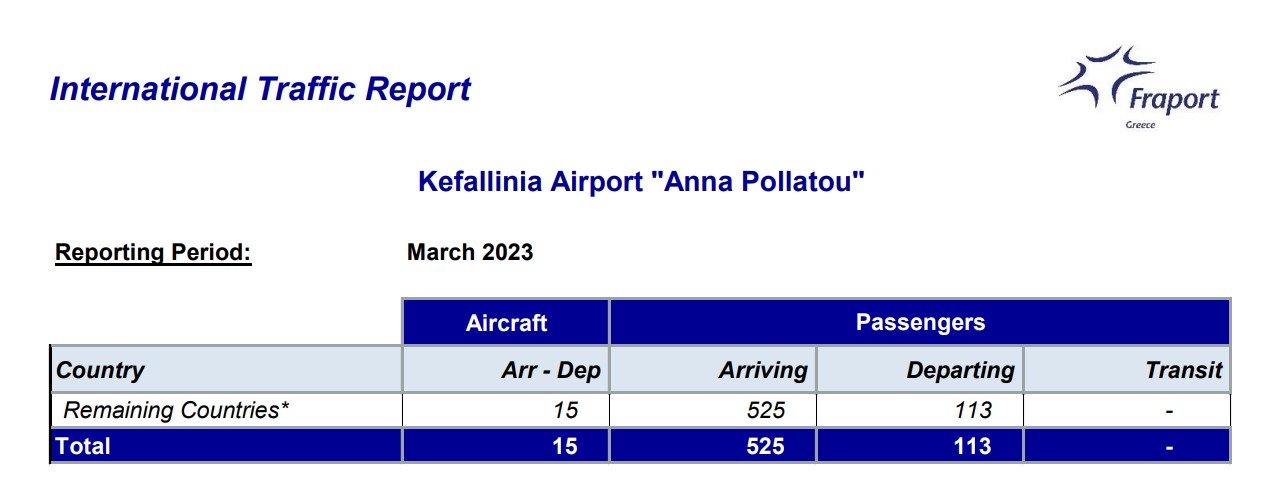Click the 525 arriving value in Remaining Countries row

coord(765,410)
